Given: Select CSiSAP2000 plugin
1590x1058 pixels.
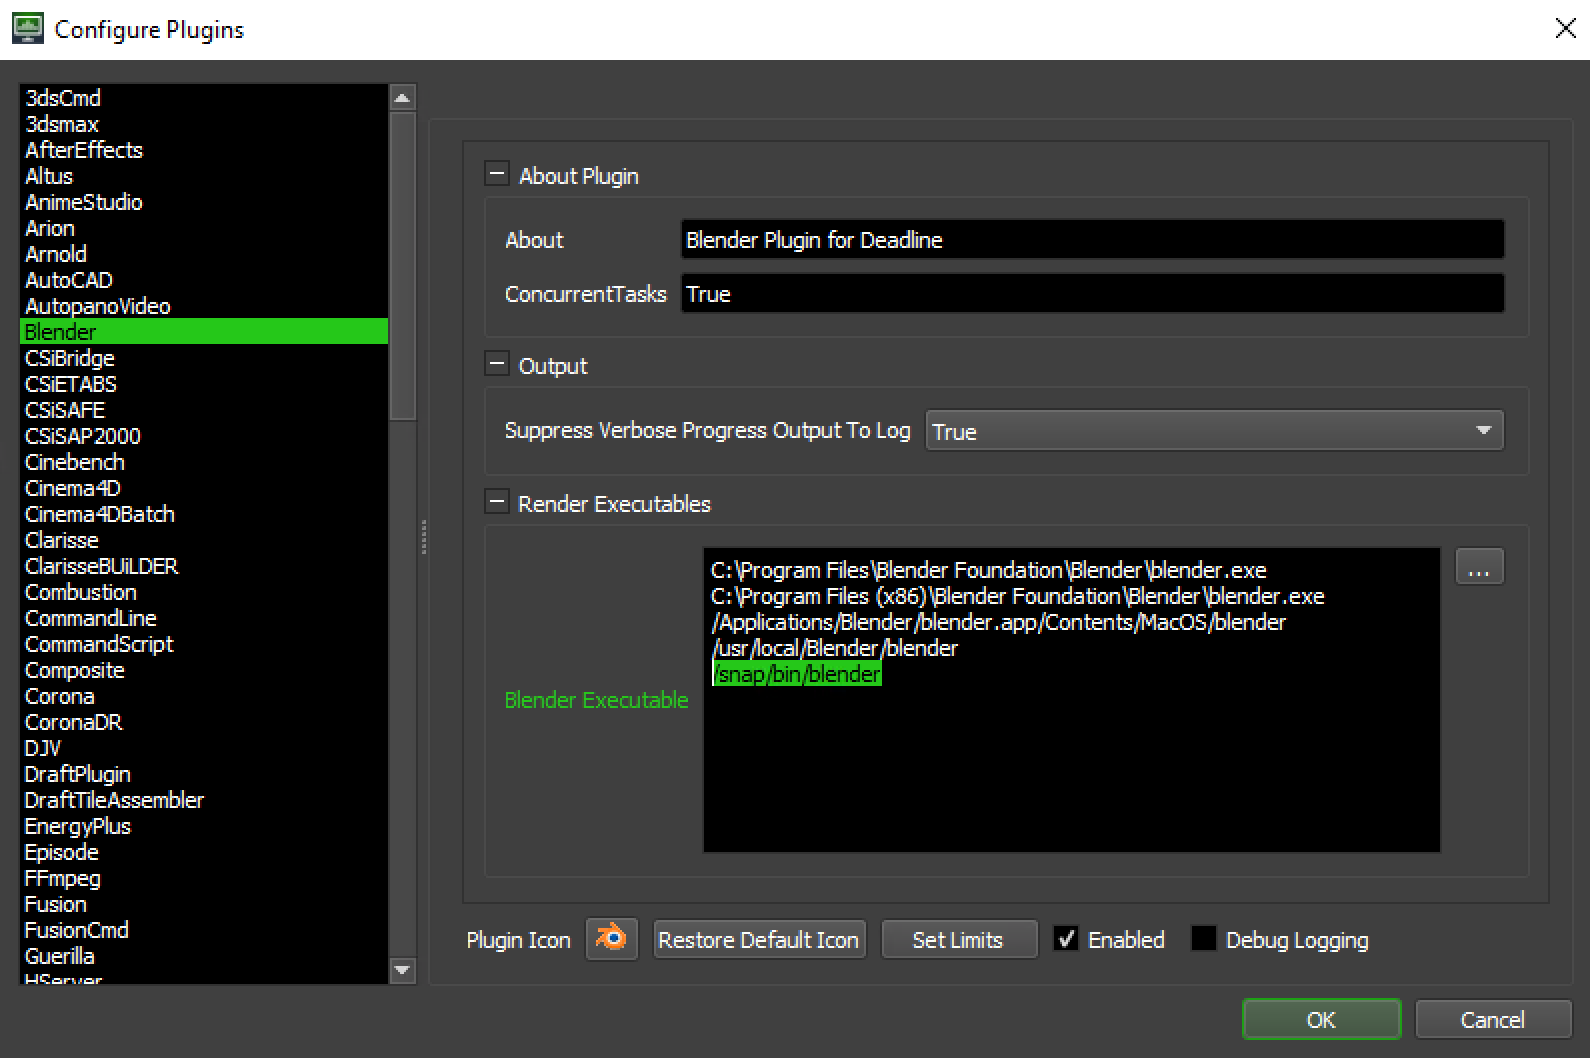Looking at the screenshot, I should click(x=204, y=436).
